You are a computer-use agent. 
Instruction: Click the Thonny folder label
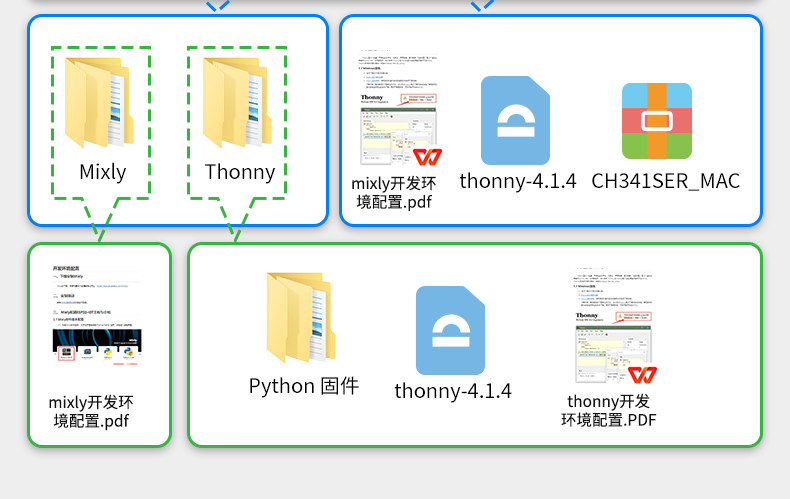pyautogui.click(x=240, y=172)
